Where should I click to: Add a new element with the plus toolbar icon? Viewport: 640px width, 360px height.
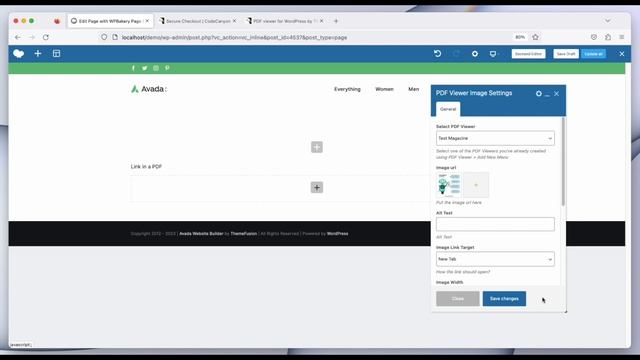38,53
